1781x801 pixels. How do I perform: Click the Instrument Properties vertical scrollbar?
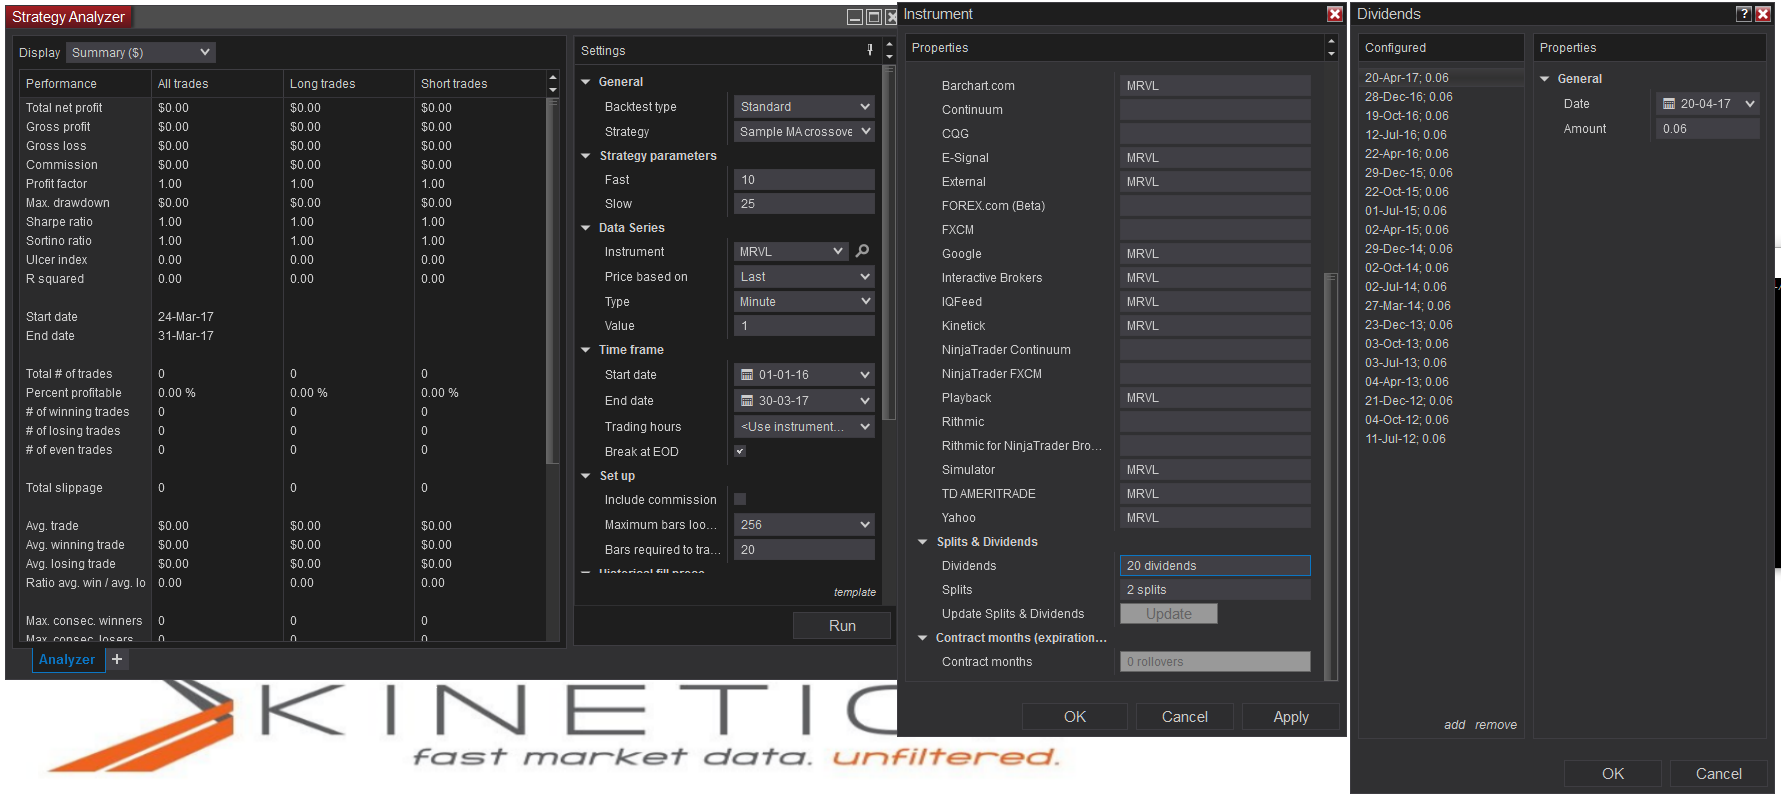point(1331,475)
